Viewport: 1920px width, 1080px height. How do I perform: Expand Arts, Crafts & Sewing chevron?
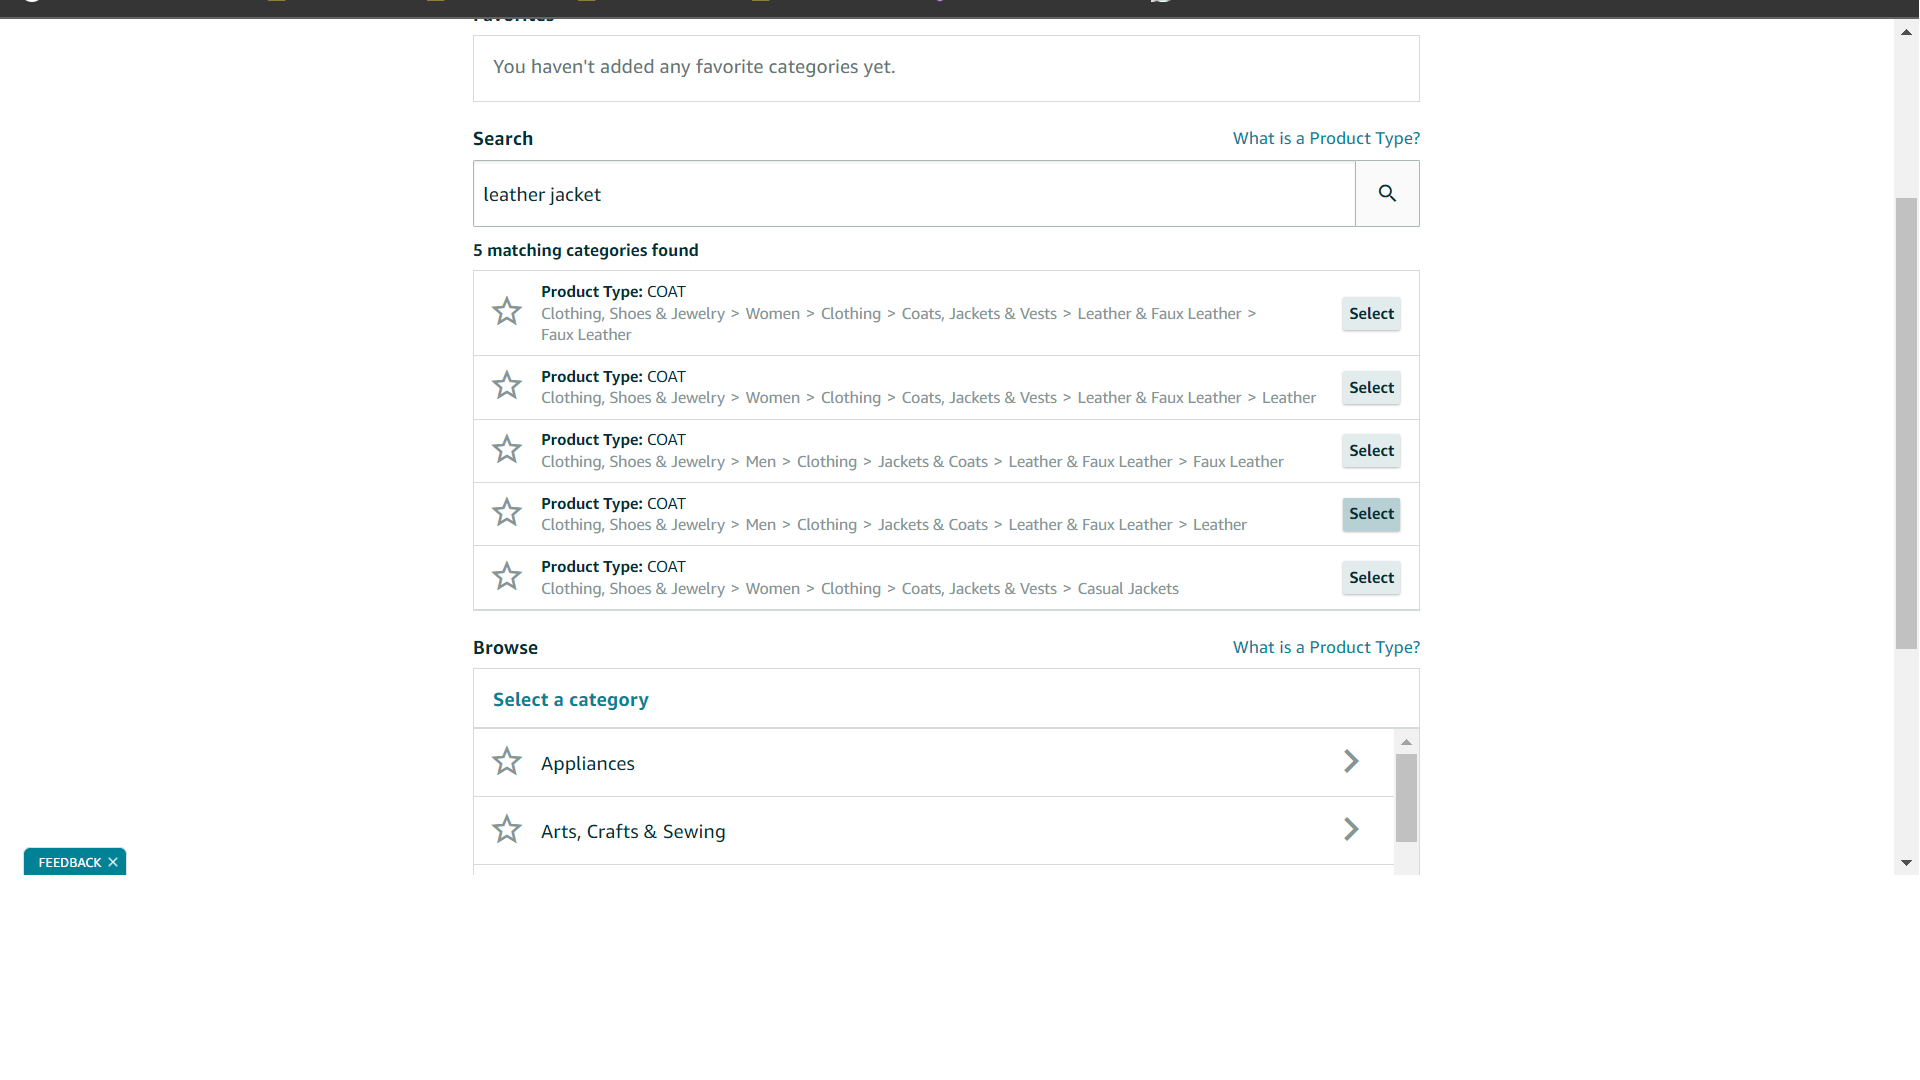point(1351,830)
